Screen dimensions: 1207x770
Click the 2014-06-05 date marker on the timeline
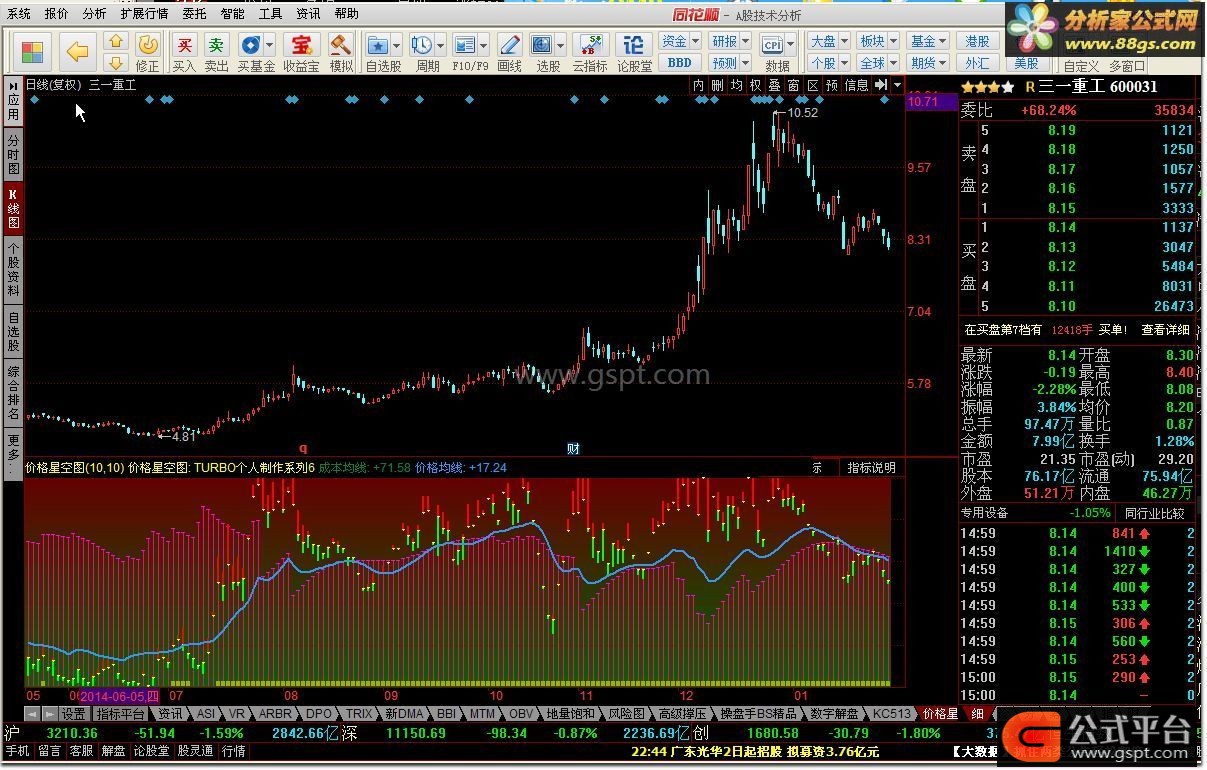[119, 695]
